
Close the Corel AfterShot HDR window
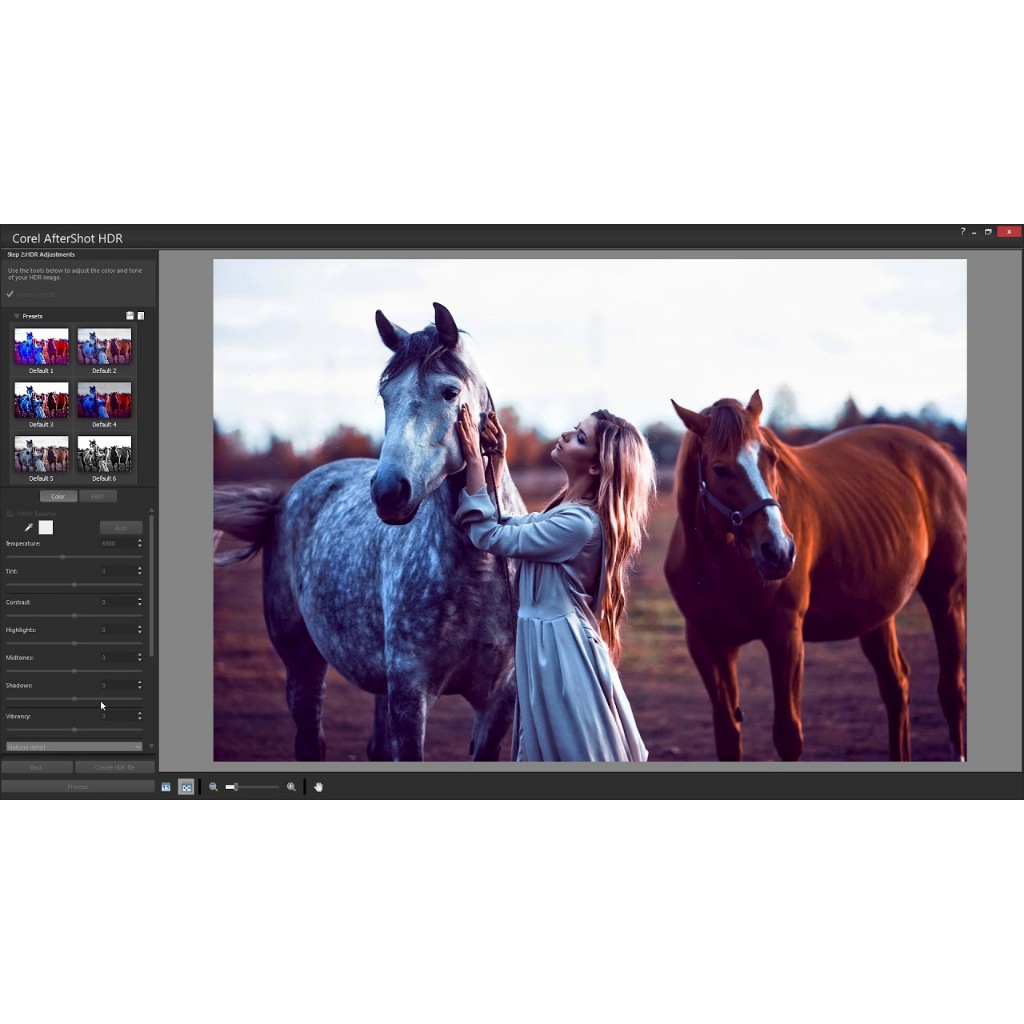(x=1009, y=232)
